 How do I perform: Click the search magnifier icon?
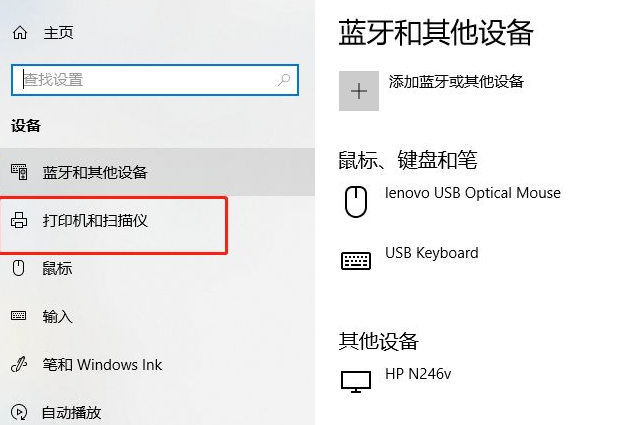(285, 79)
